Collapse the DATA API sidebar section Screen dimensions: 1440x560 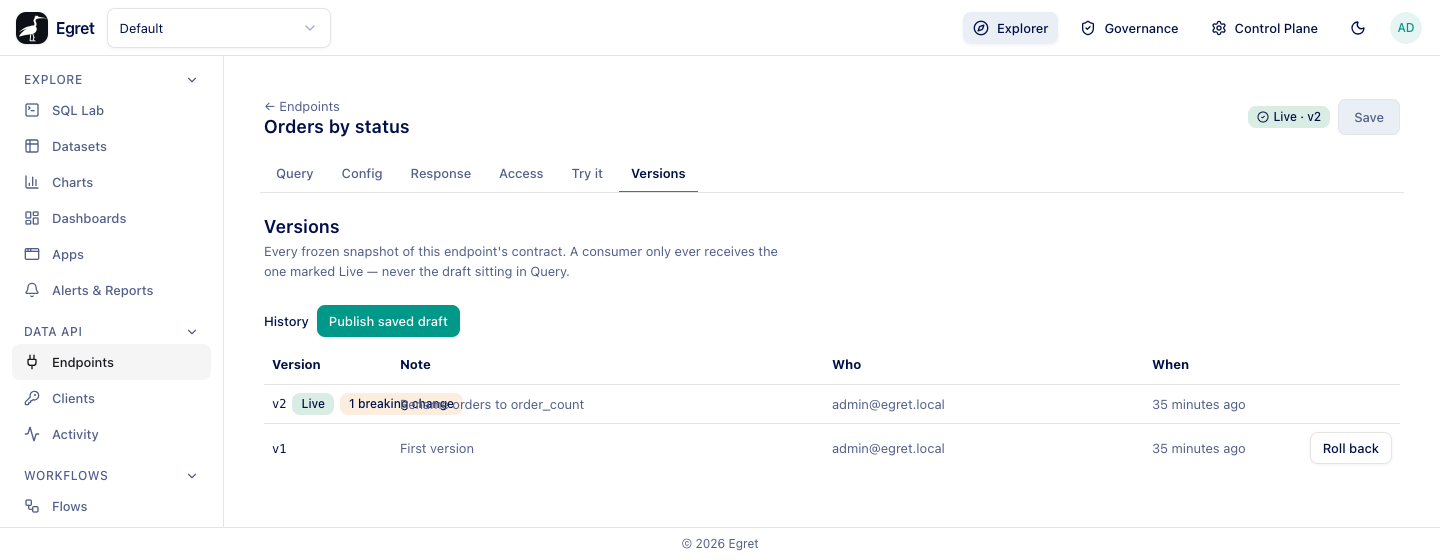coord(192,332)
